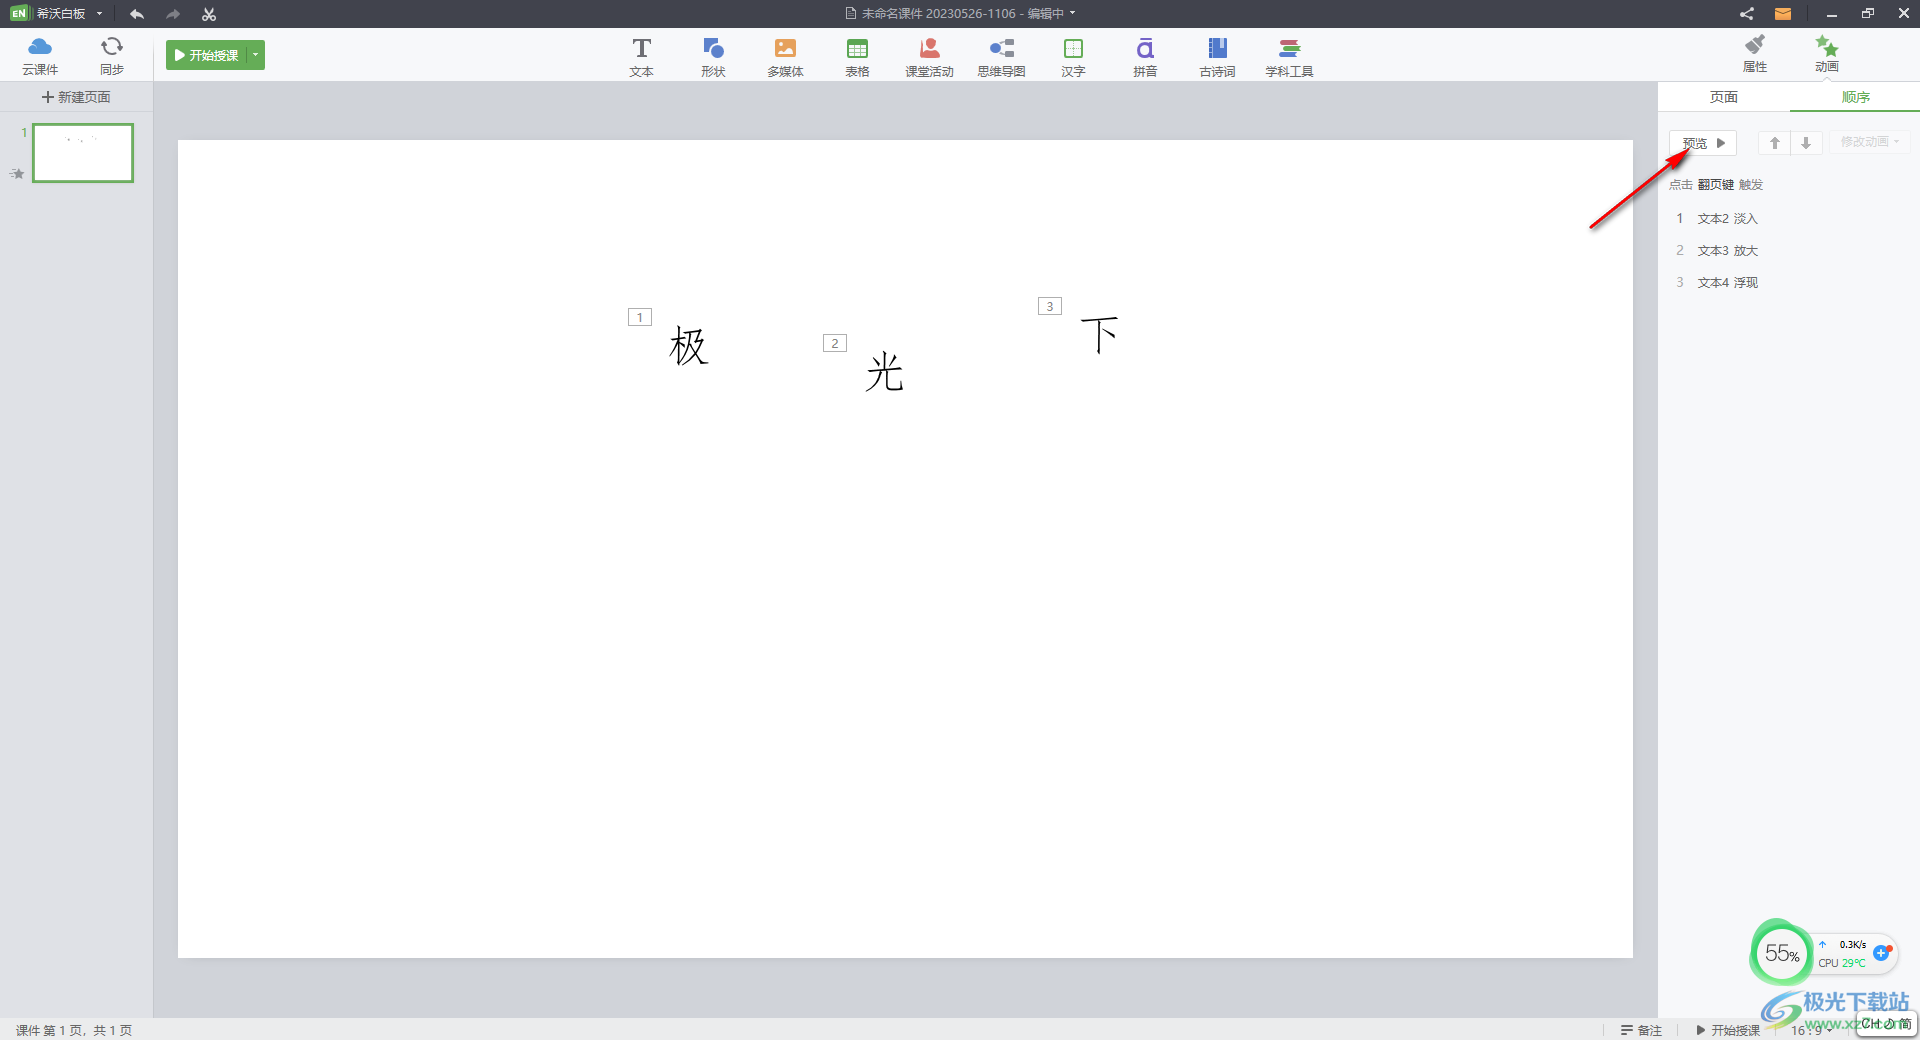1920x1040 pixels.
Task: Click 新建页面 to add a page
Action: pos(76,97)
